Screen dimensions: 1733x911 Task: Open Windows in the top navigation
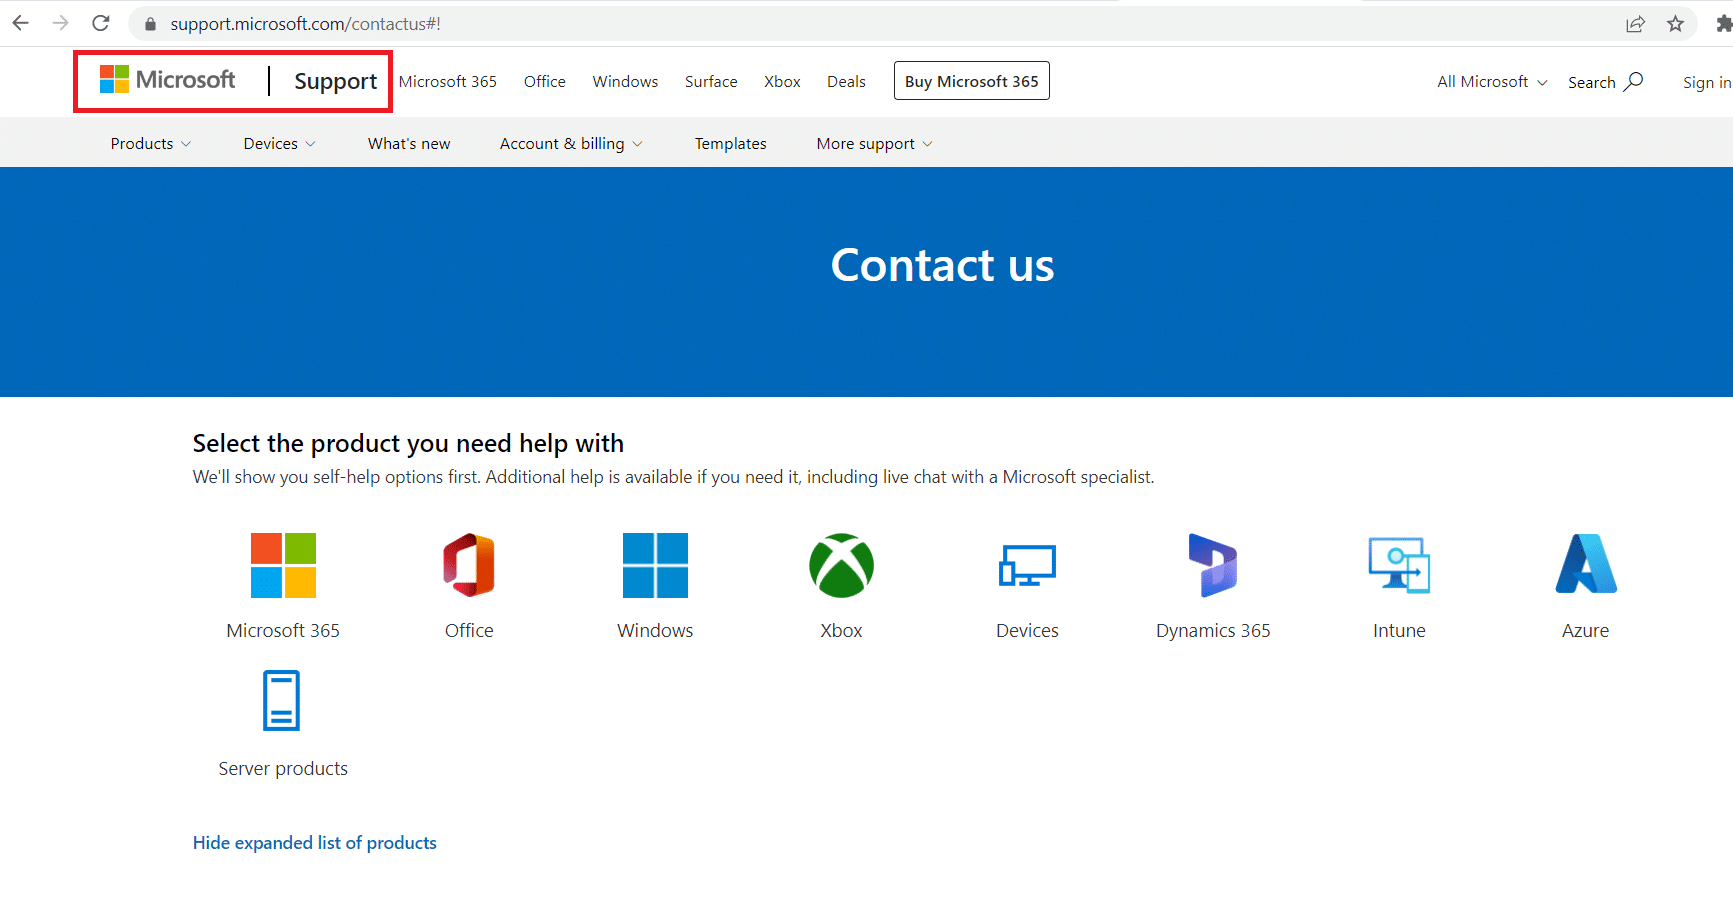625,82
